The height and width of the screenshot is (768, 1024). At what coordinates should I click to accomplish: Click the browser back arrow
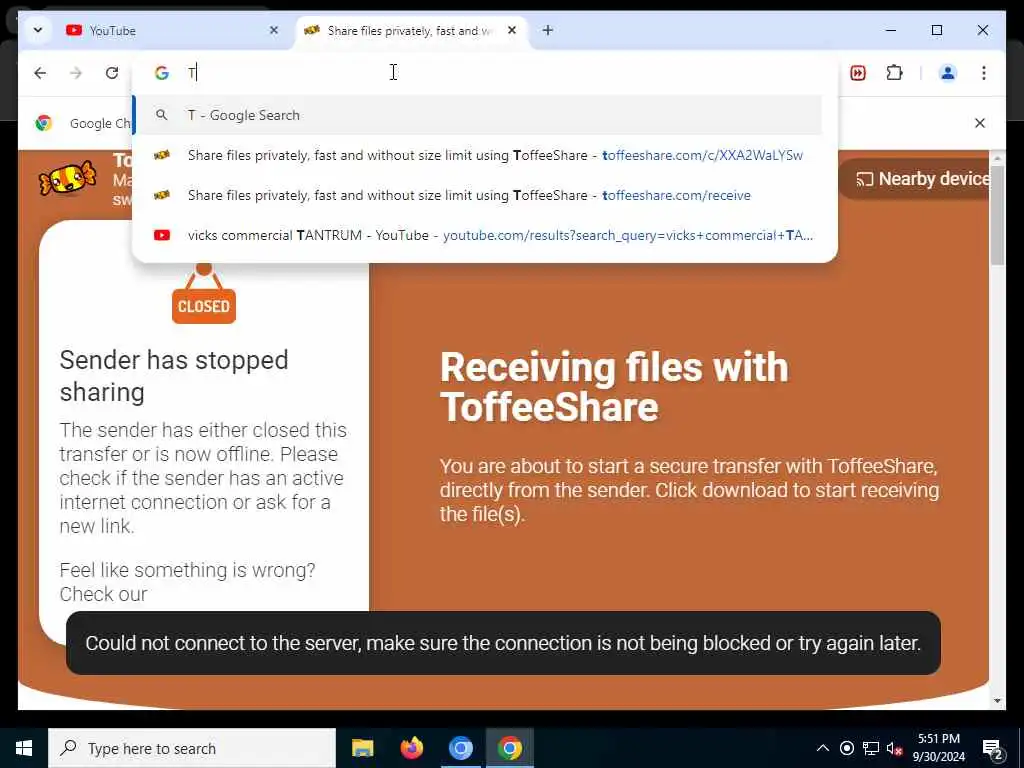pos(40,73)
